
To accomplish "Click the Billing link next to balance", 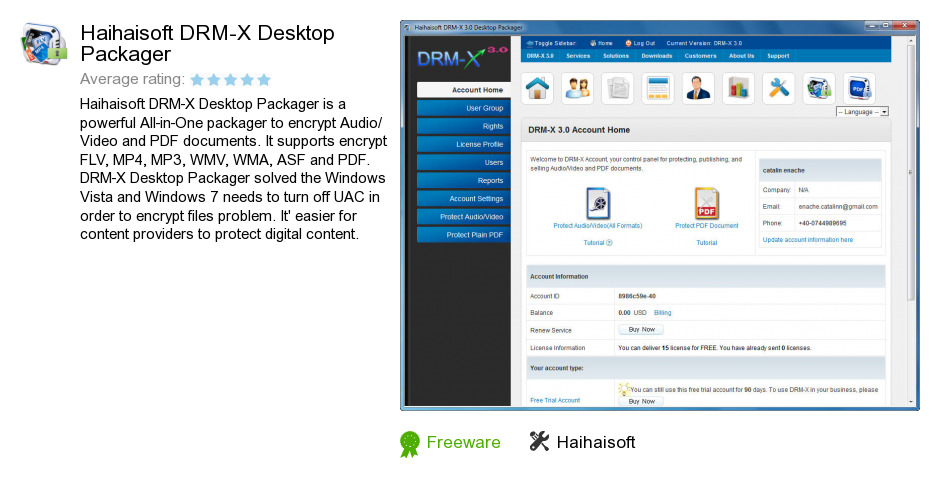I will click(662, 313).
